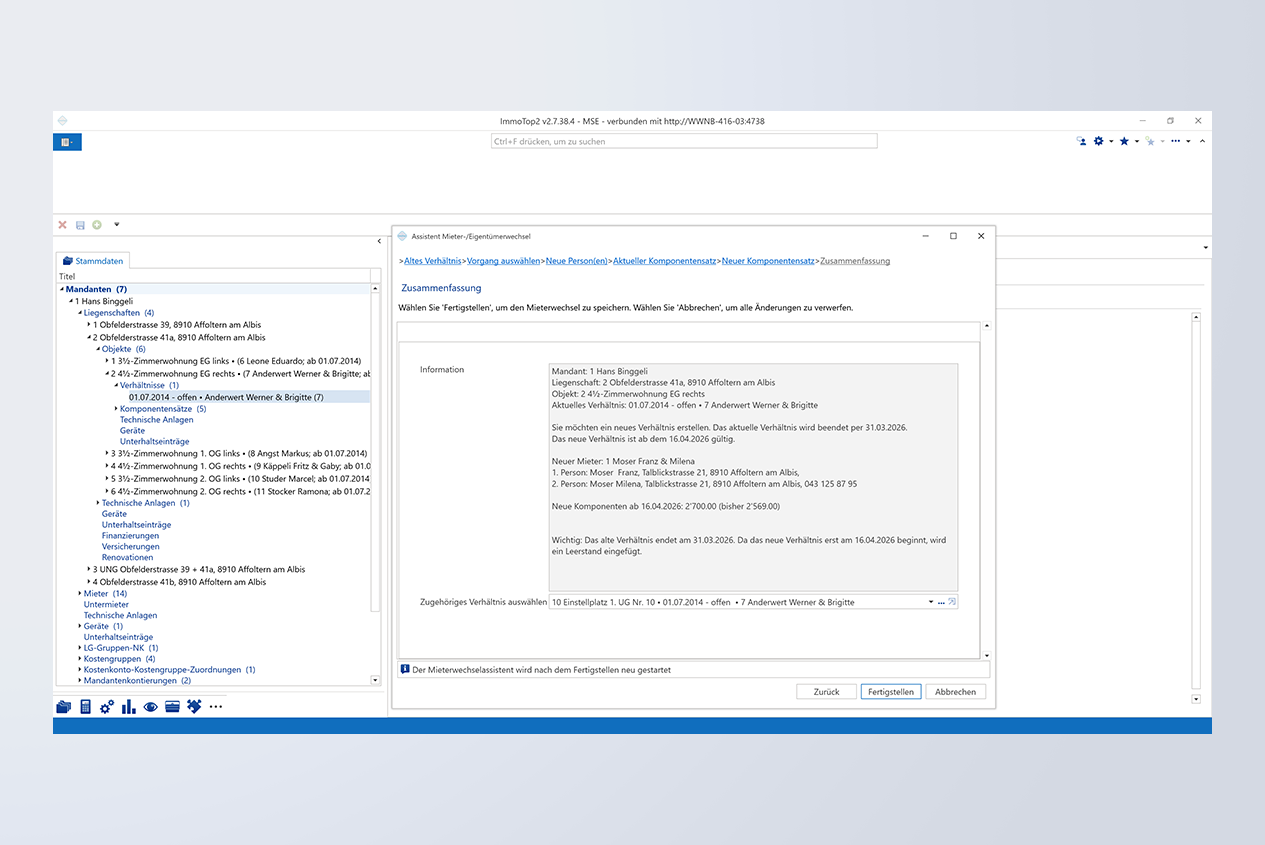Click the green plus add icon

click(96, 224)
